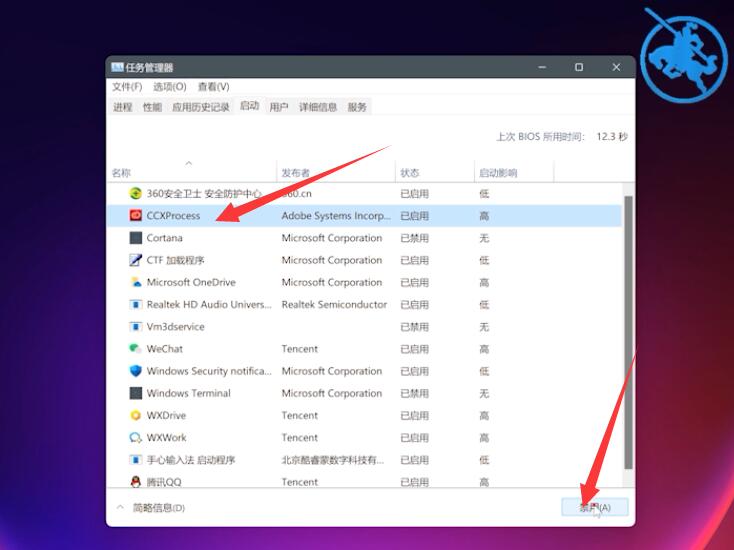Select 腾讯QQ row text

pyautogui.click(x=164, y=482)
